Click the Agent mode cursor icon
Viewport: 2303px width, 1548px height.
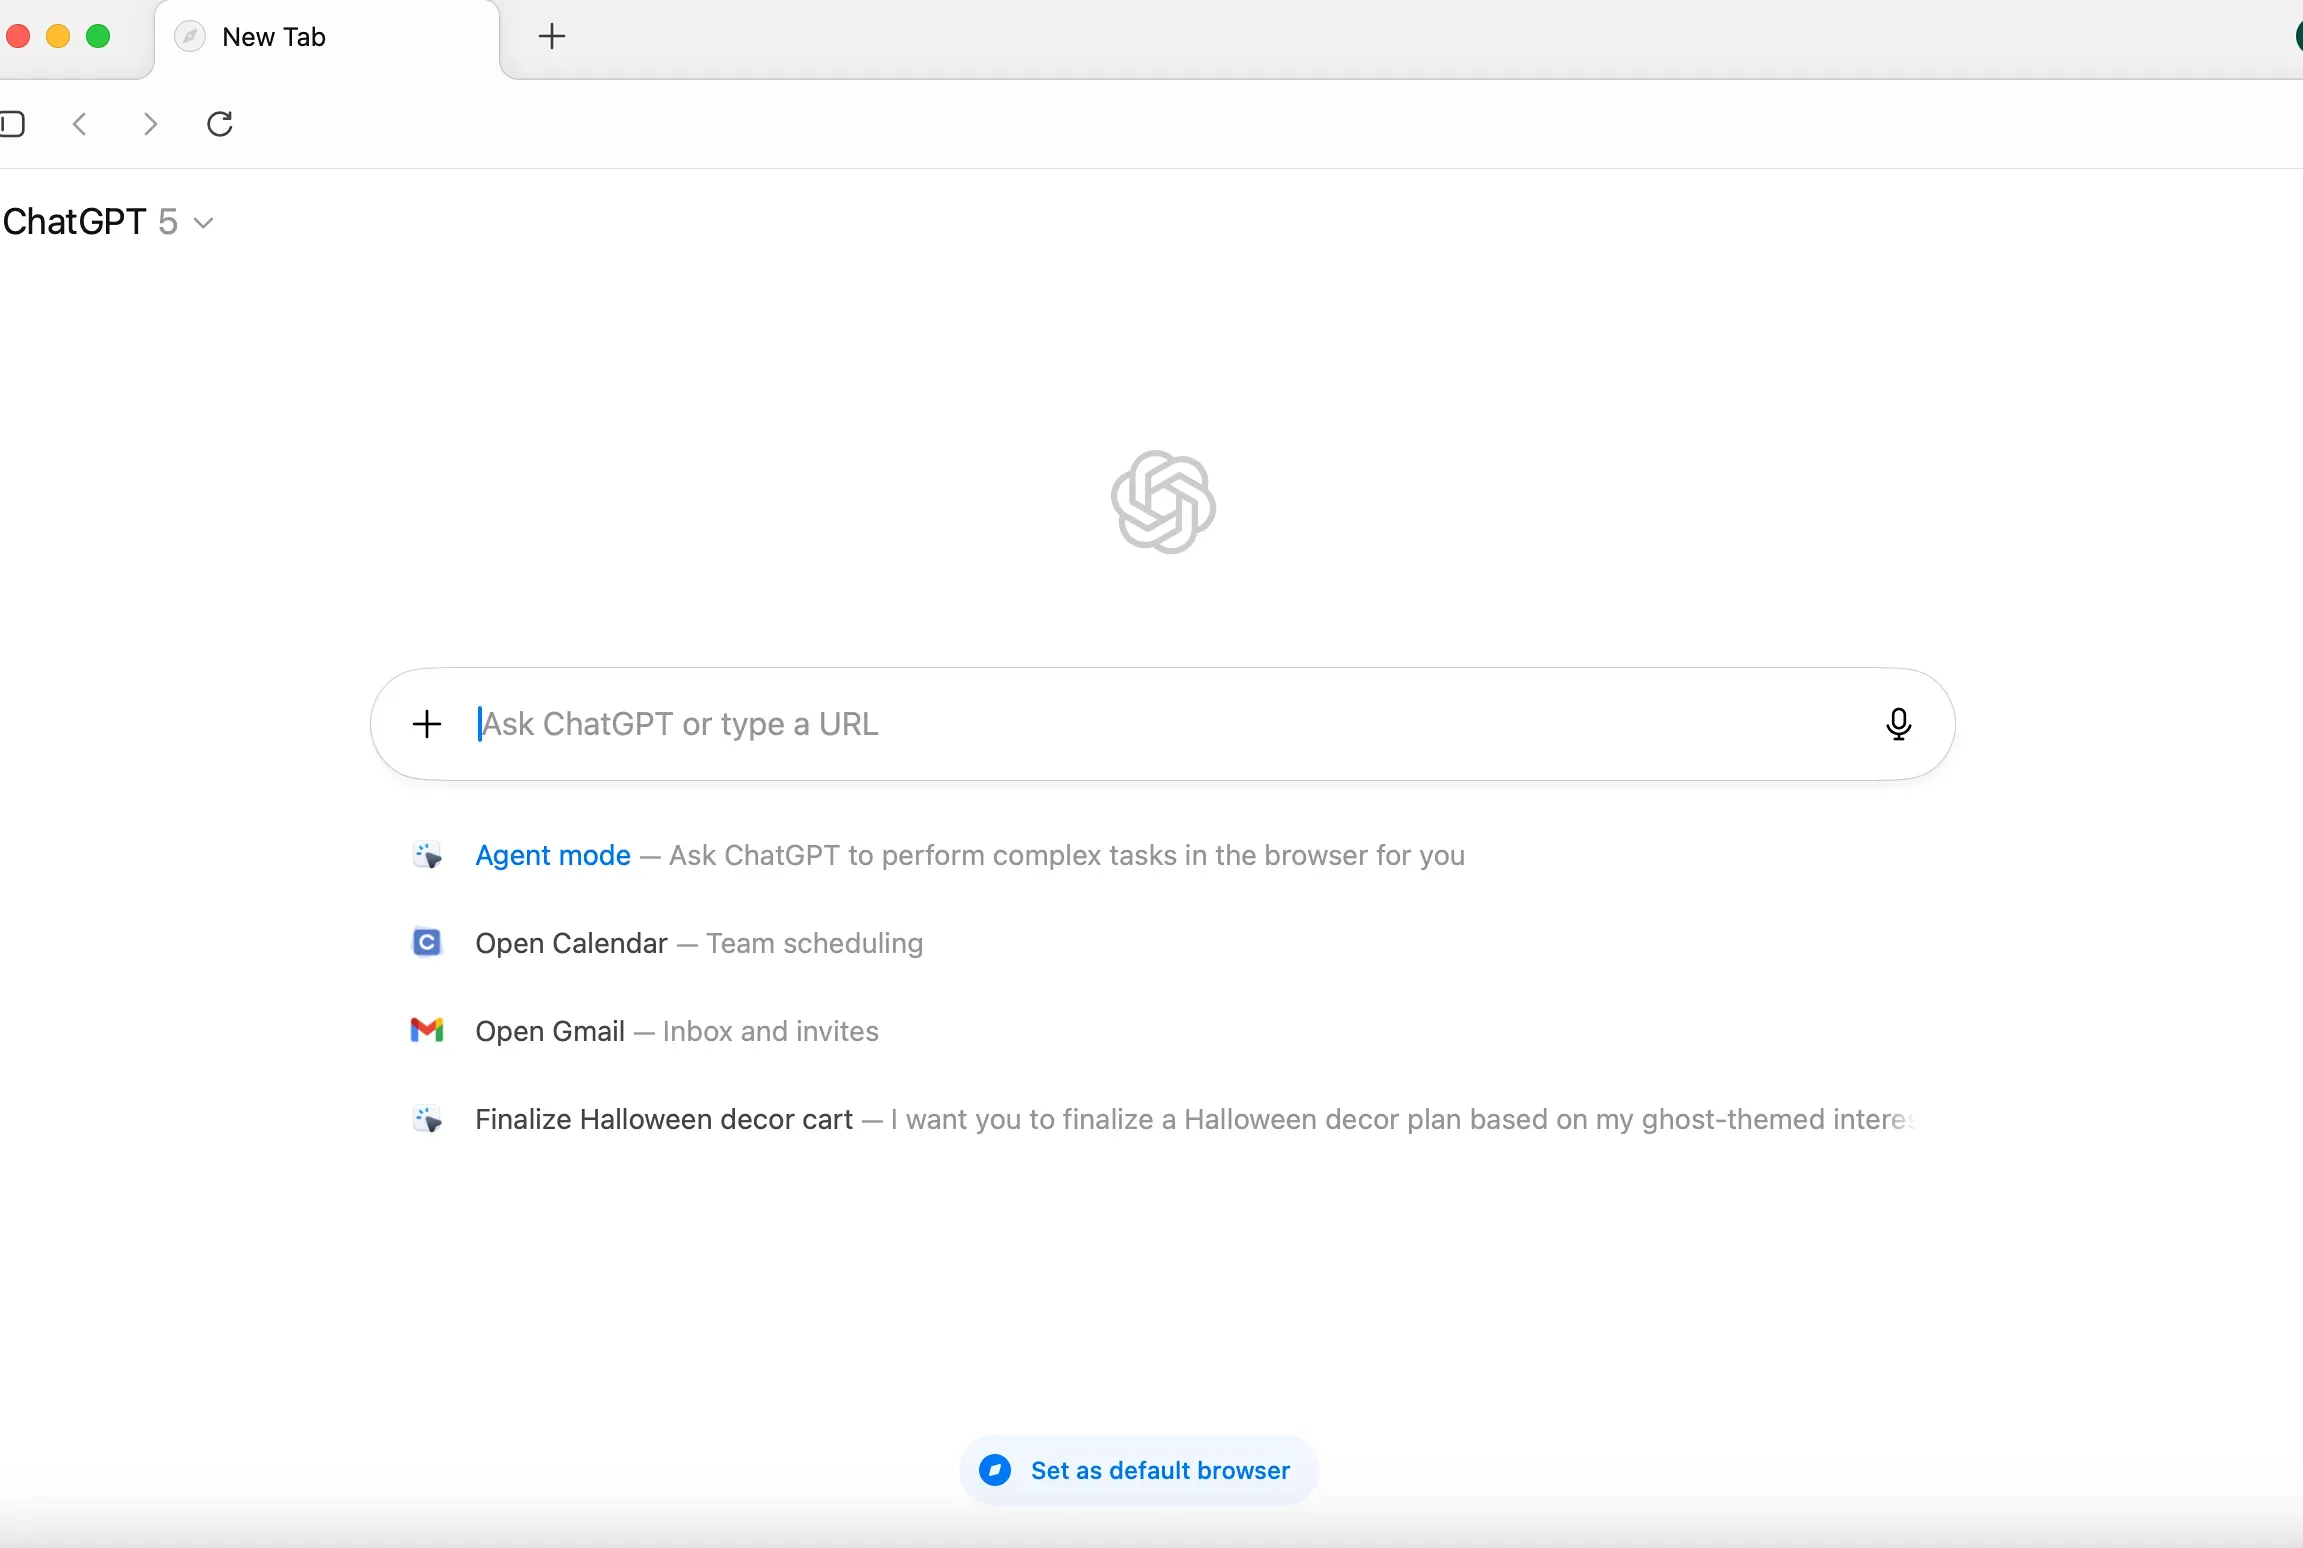pos(428,856)
